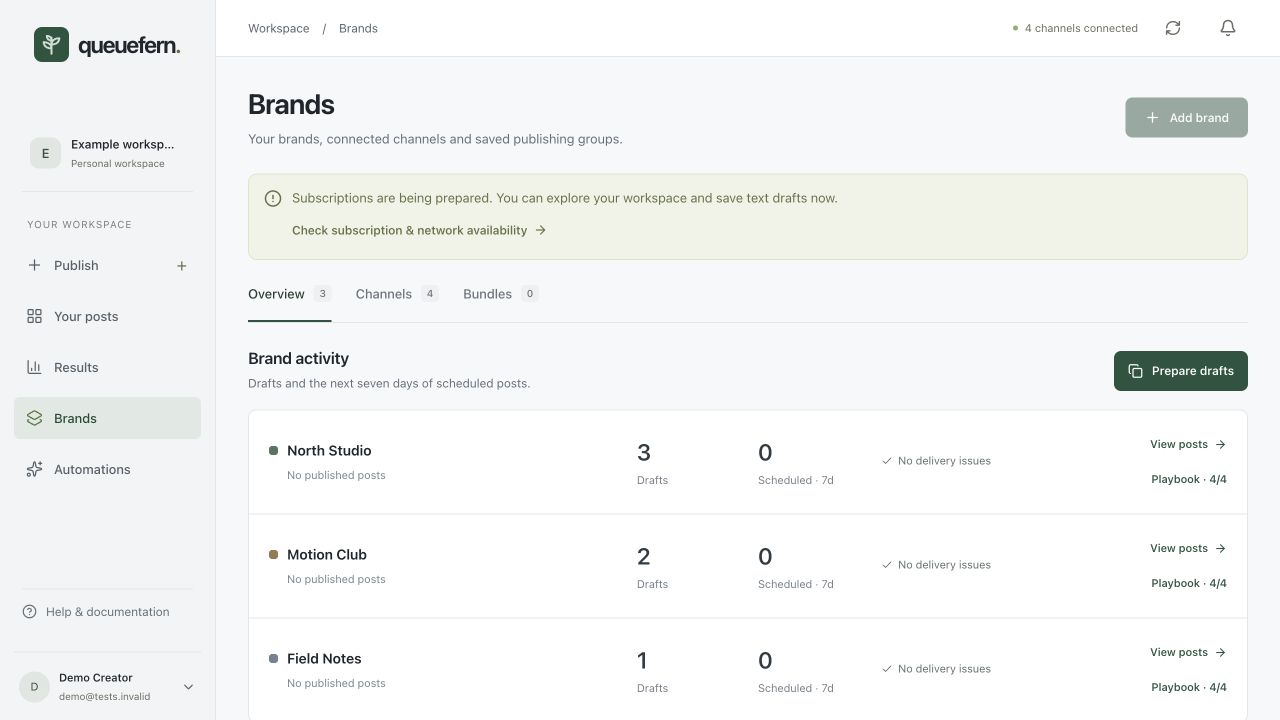1280x720 pixels.
Task: Open Motion Club Playbook 4/4
Action: (1189, 583)
